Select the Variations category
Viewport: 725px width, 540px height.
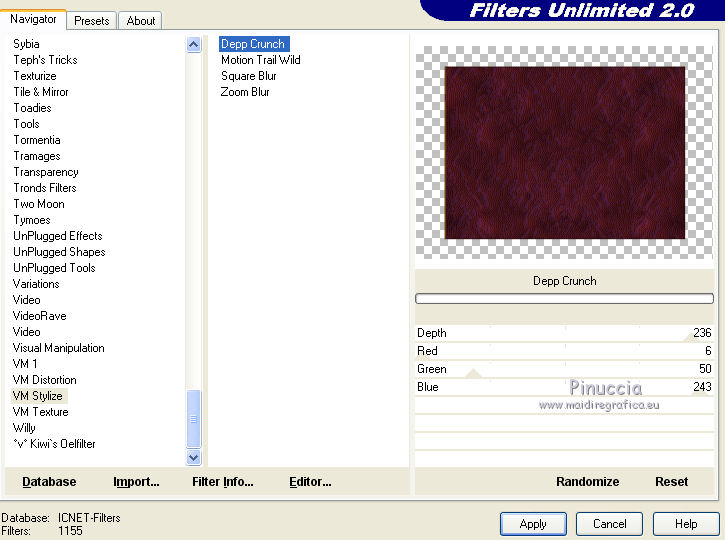(36, 284)
